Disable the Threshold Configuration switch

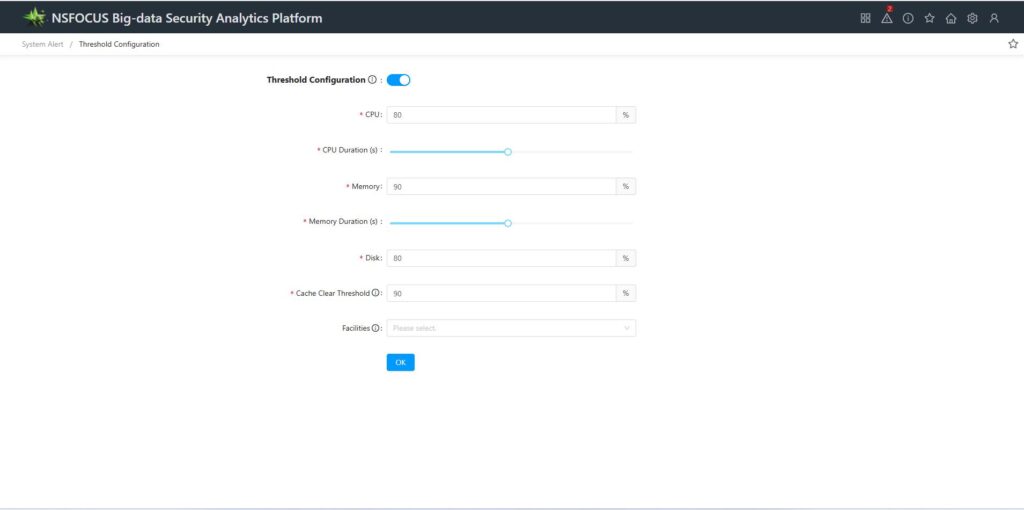point(398,80)
